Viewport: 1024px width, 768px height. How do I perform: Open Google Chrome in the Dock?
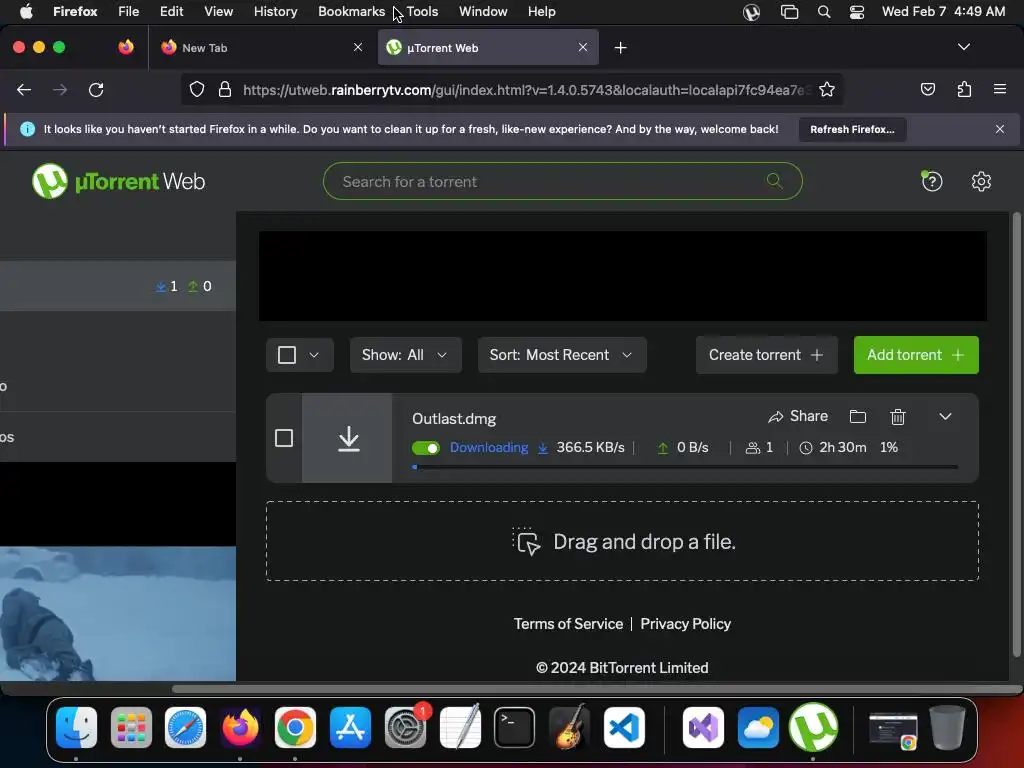pyautogui.click(x=295, y=727)
